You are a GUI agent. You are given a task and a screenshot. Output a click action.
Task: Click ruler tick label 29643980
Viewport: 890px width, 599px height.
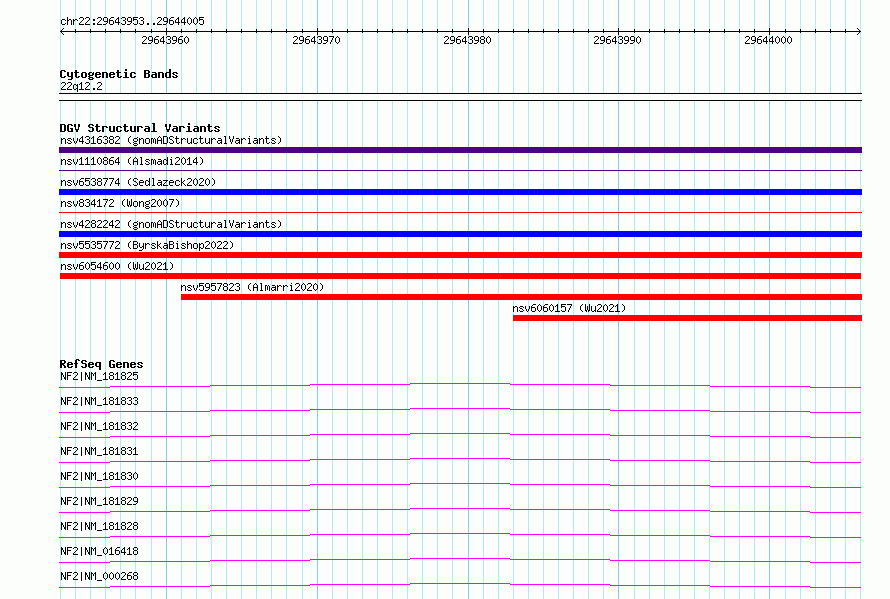click(467, 40)
